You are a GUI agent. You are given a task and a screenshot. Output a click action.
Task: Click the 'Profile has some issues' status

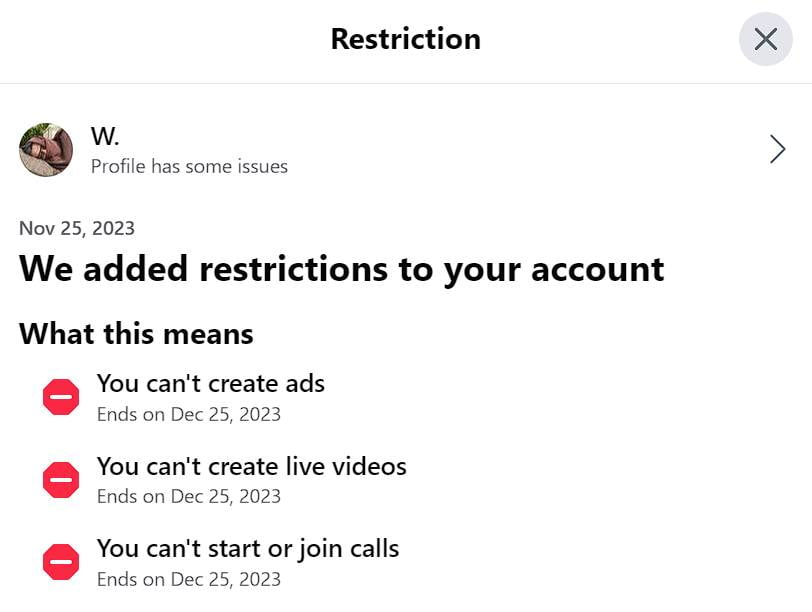coord(189,166)
